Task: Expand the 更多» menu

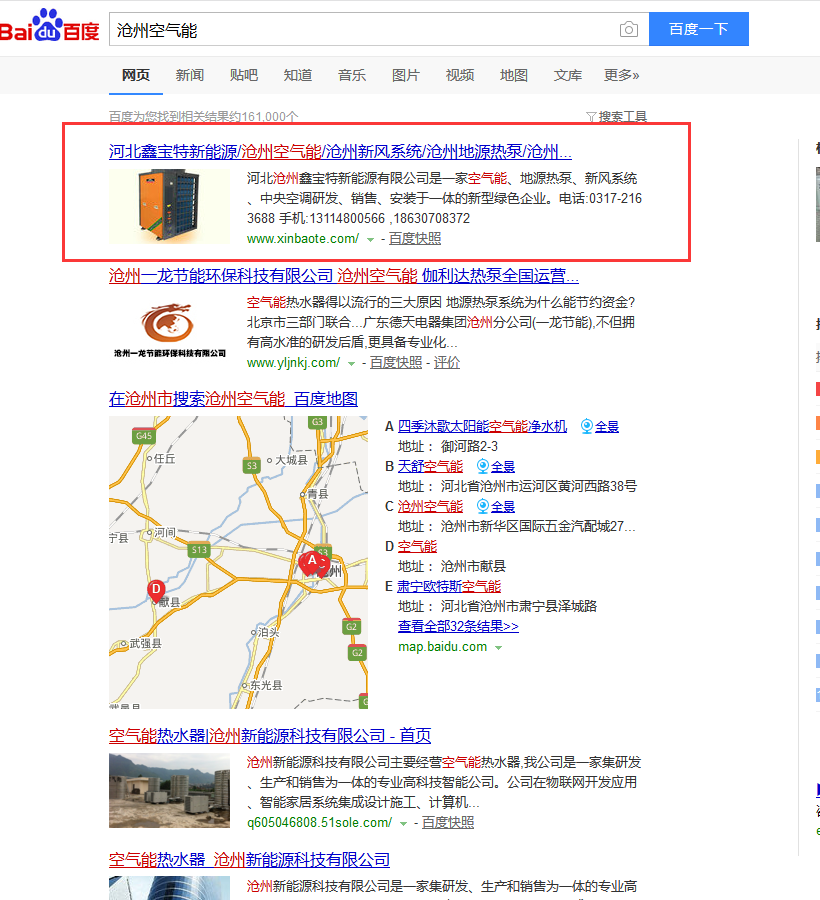Action: [x=621, y=75]
